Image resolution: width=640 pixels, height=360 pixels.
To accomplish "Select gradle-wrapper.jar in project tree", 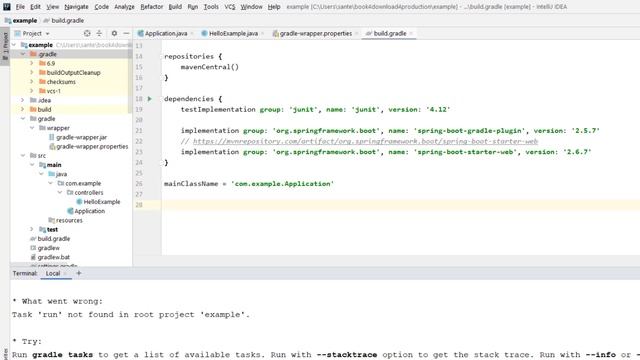I will [78, 137].
